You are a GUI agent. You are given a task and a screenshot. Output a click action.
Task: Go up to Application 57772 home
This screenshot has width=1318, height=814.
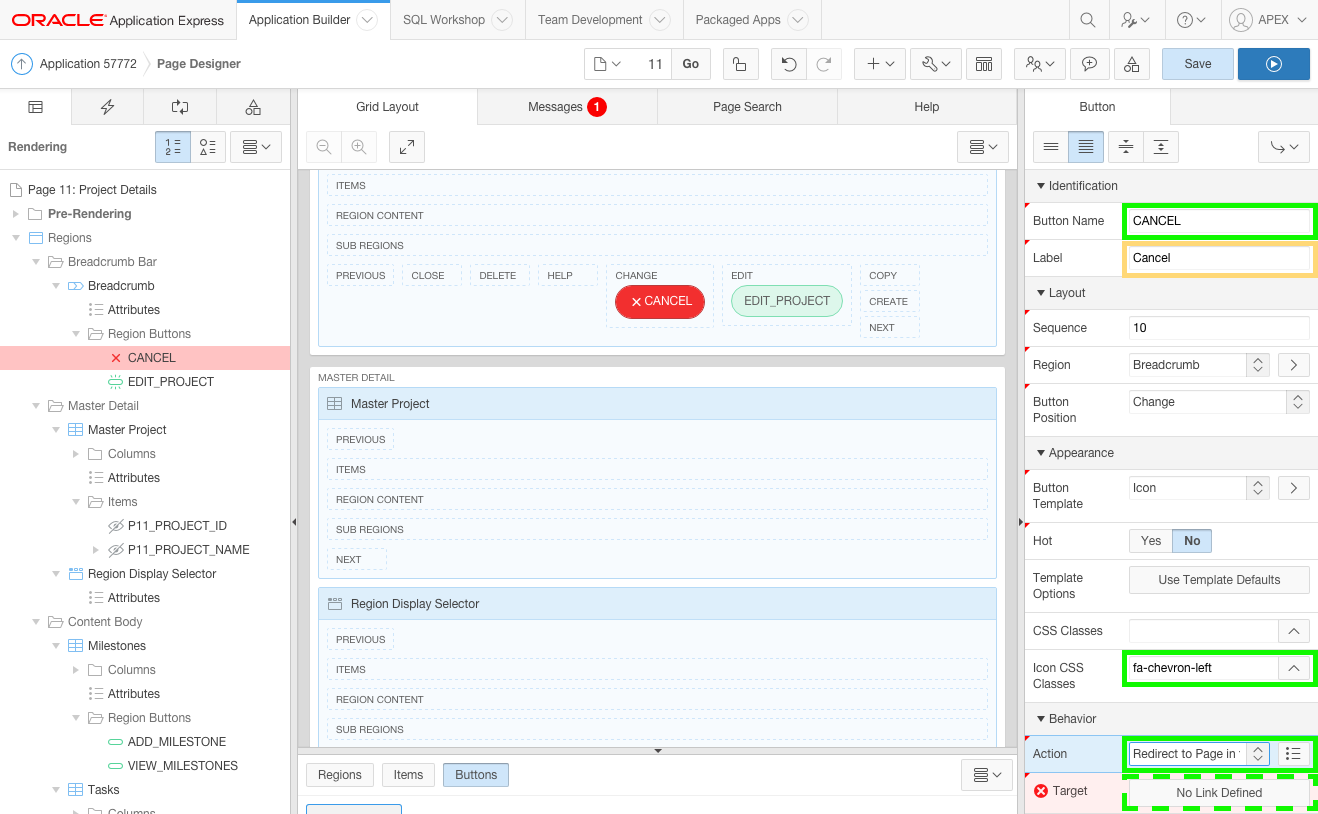coord(22,64)
